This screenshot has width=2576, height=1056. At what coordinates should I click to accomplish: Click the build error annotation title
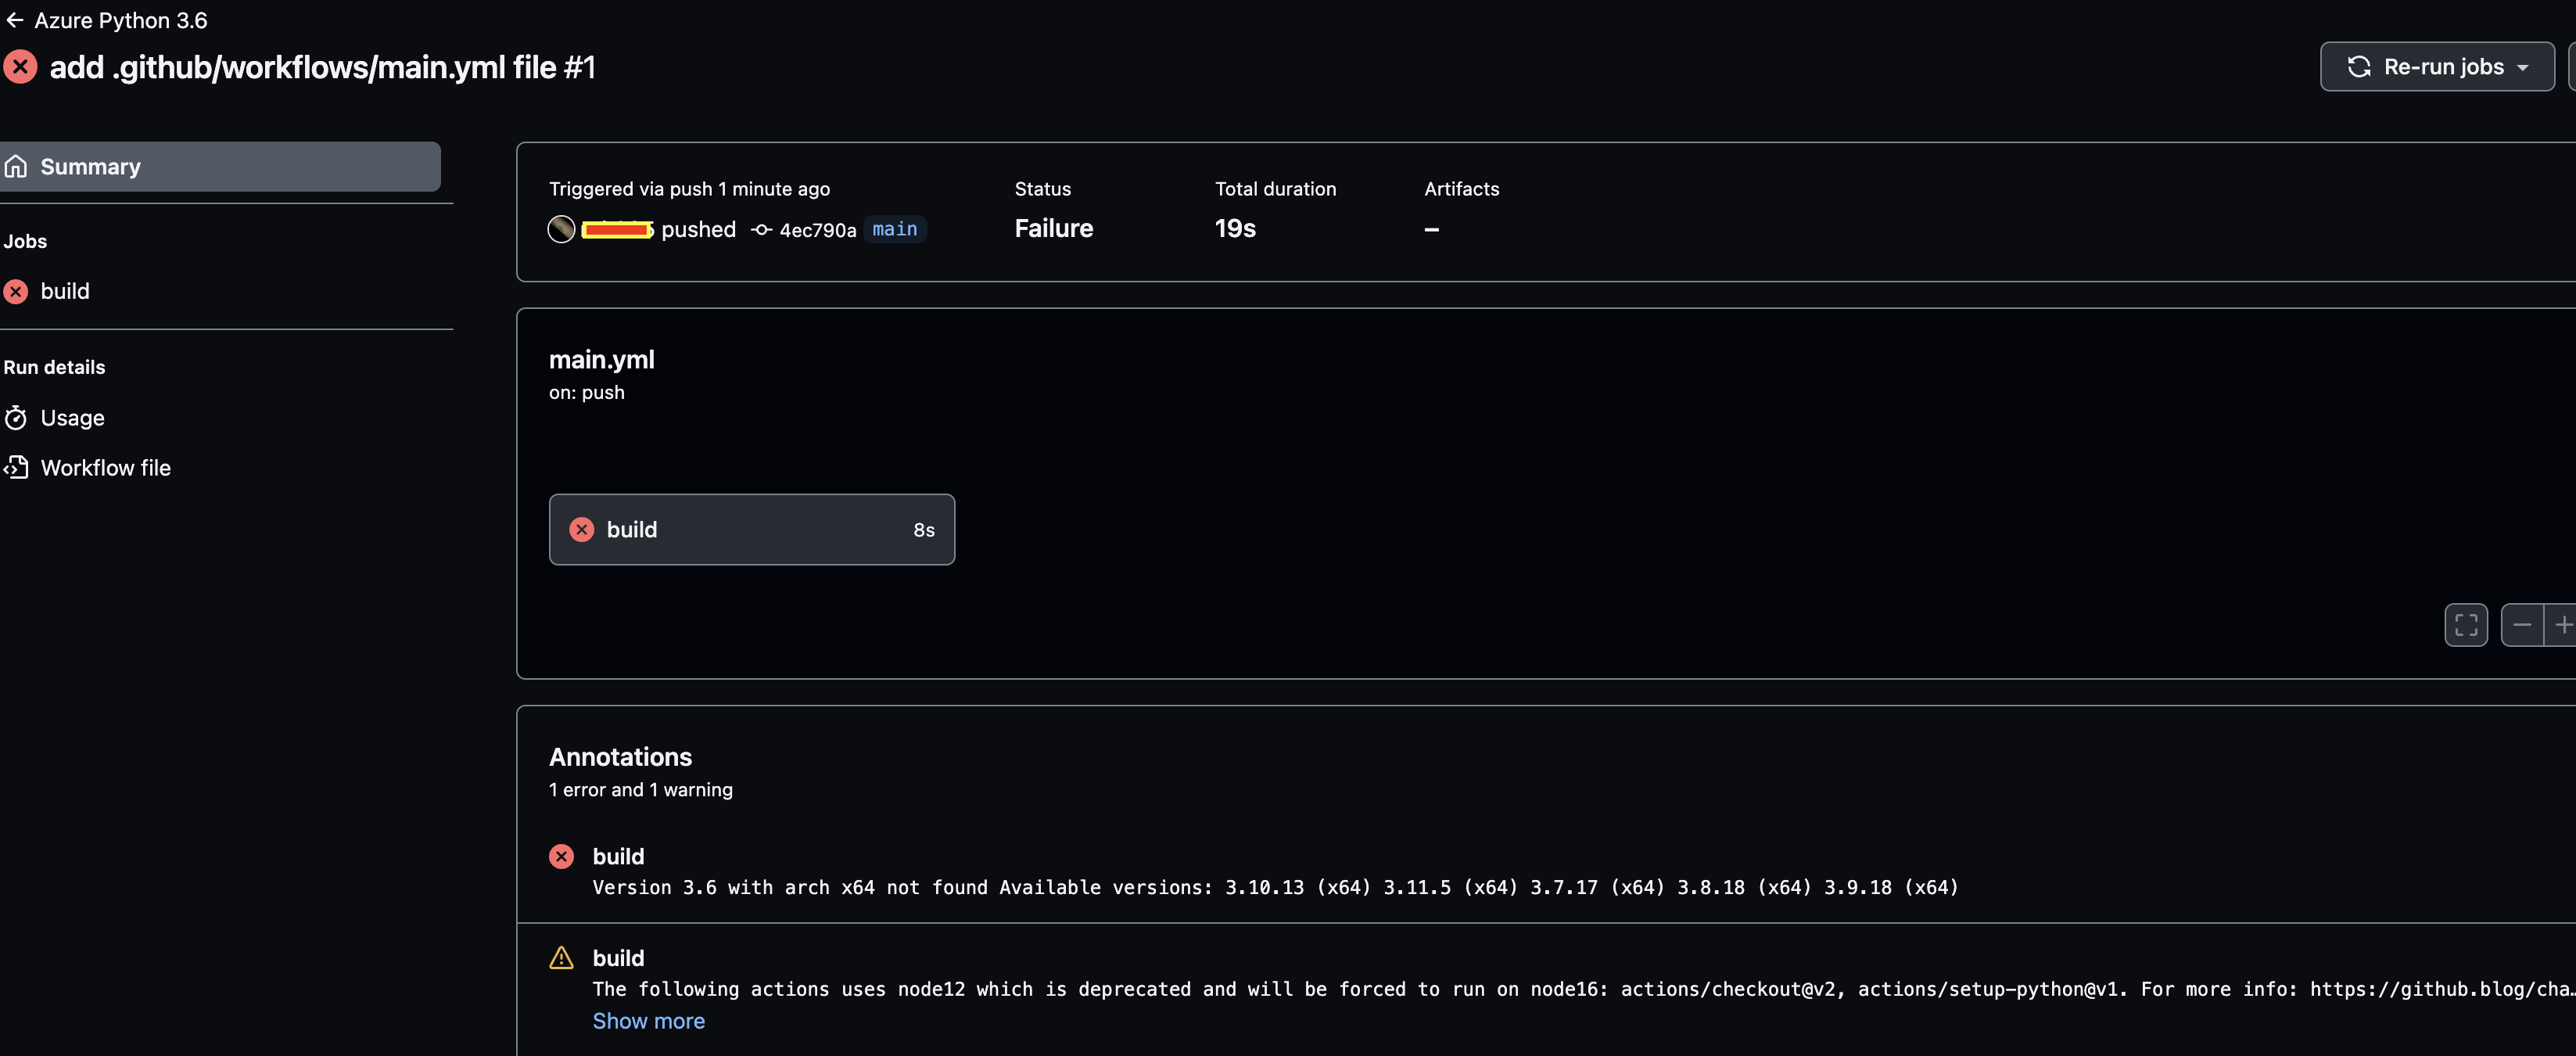(618, 857)
